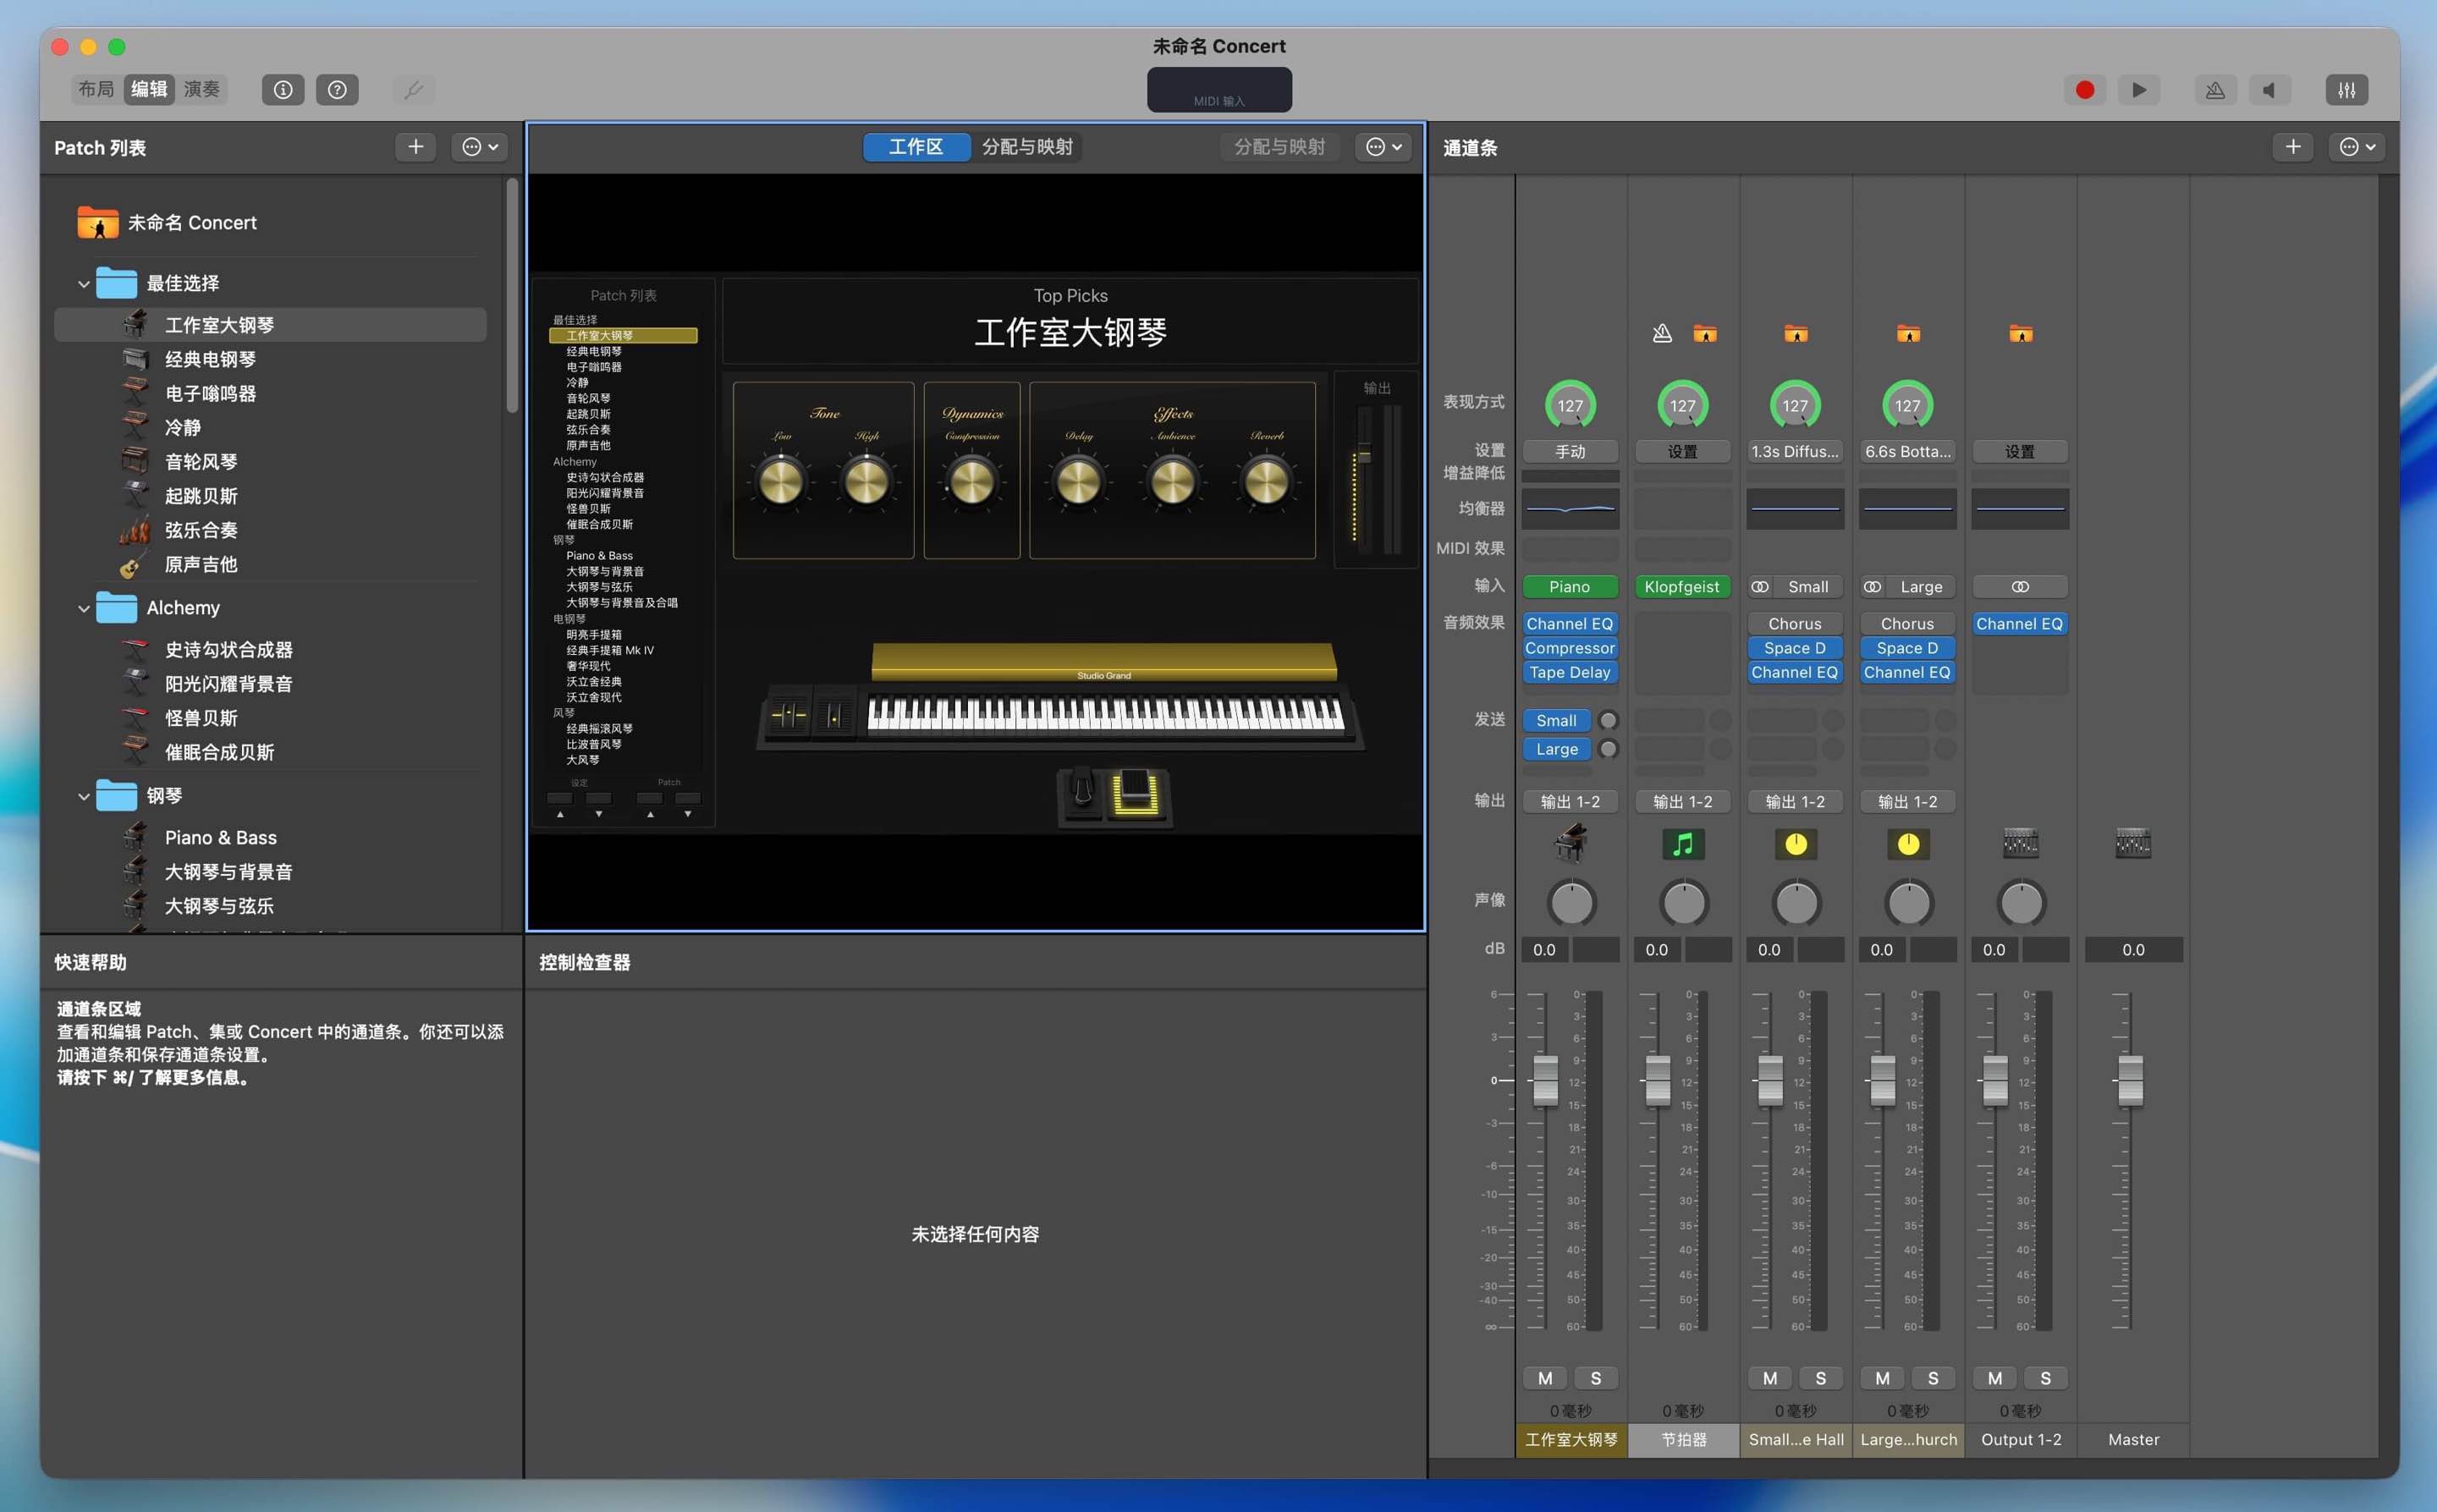2437x1512 pixels.
Task: Click the info circle icon in the toolbar
Action: click(x=283, y=89)
